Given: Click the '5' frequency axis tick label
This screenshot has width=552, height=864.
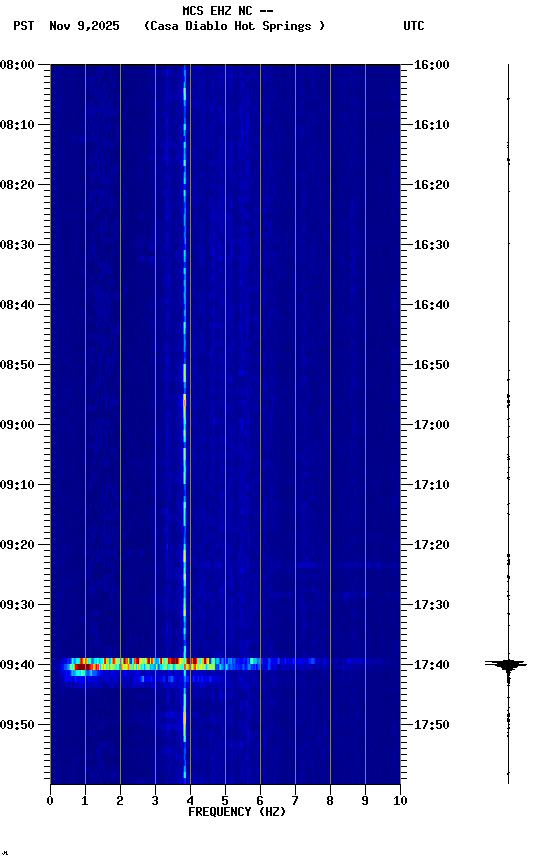Looking at the screenshot, I should pyautogui.click(x=225, y=801).
